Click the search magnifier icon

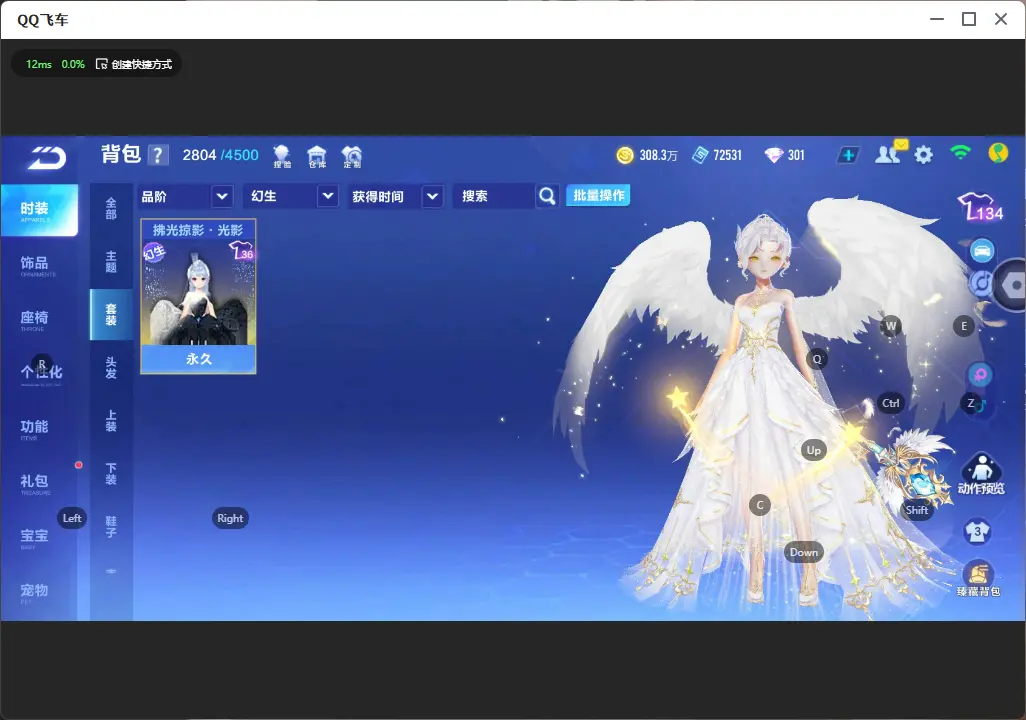(x=547, y=196)
